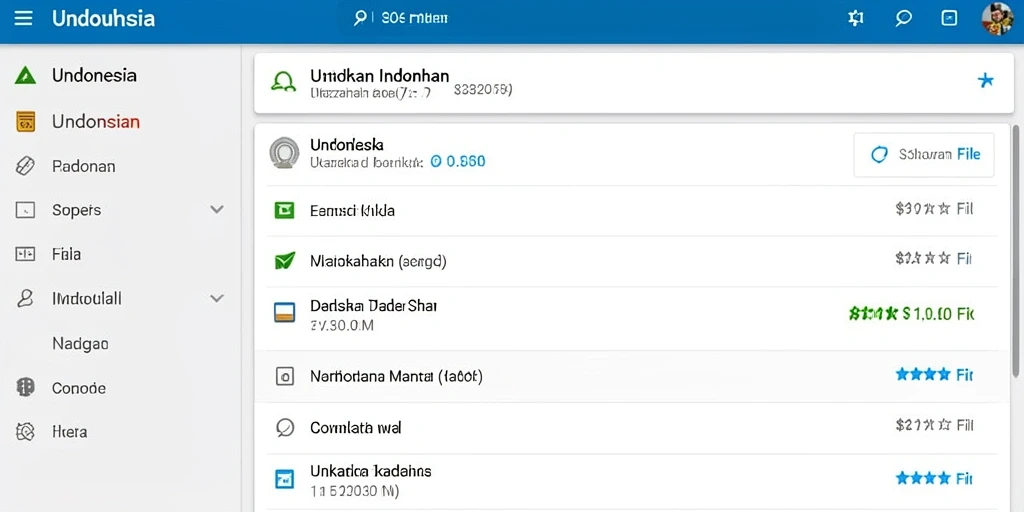The width and height of the screenshot is (1024, 512).
Task: Expand the Imdoulall chevron
Action: coord(217,298)
